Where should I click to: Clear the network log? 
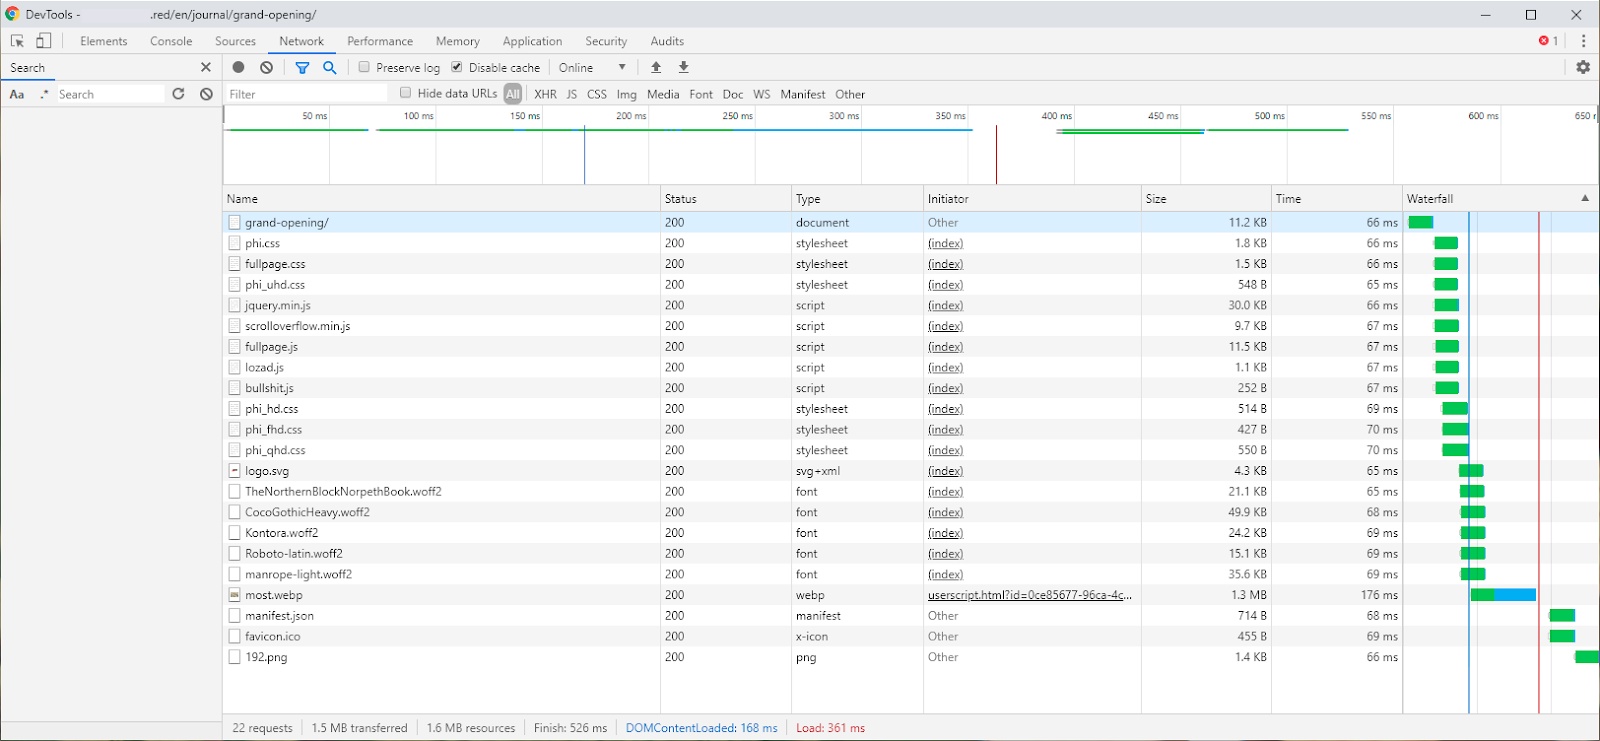266,67
